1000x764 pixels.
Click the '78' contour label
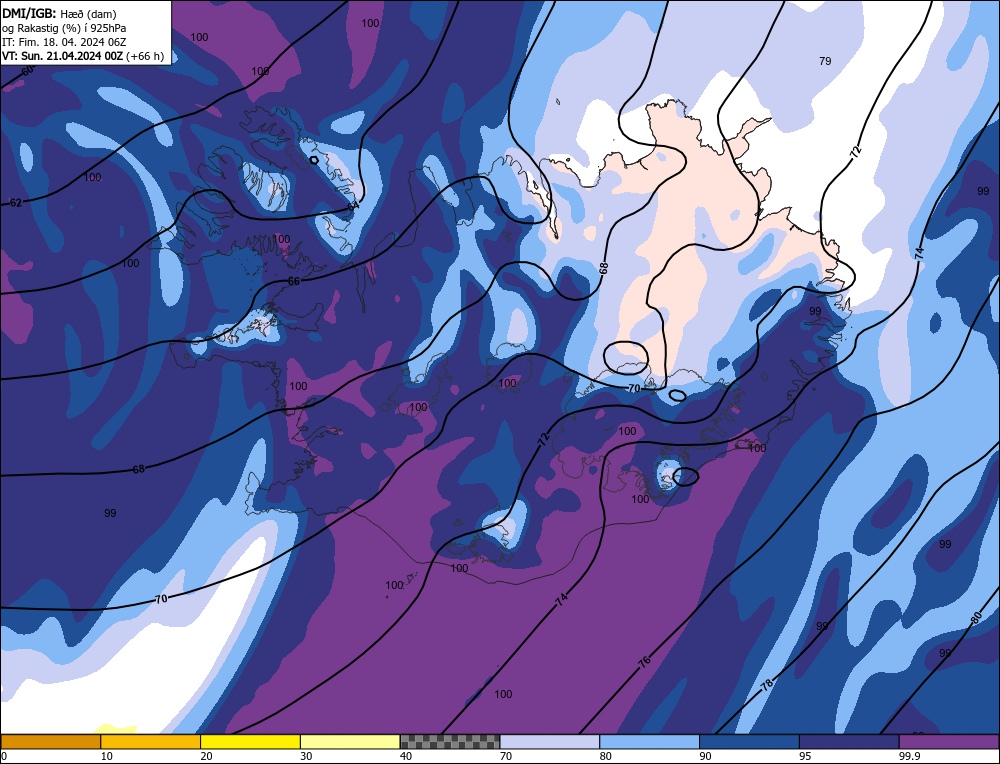[x=767, y=686]
